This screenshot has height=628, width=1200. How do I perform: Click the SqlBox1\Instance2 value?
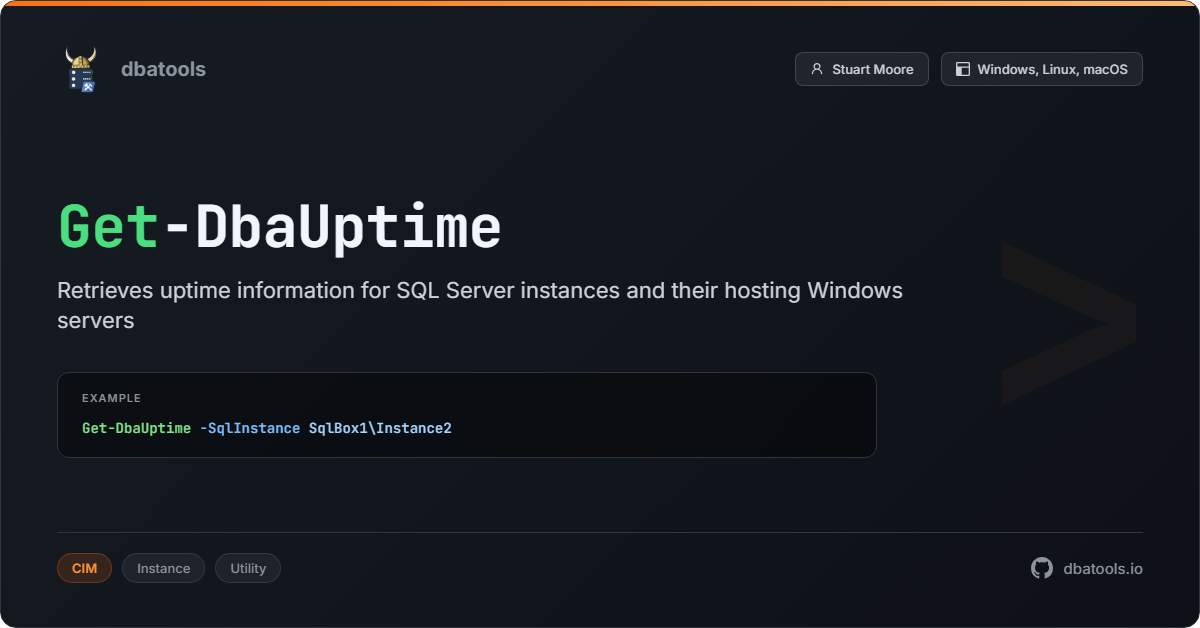[x=380, y=428]
